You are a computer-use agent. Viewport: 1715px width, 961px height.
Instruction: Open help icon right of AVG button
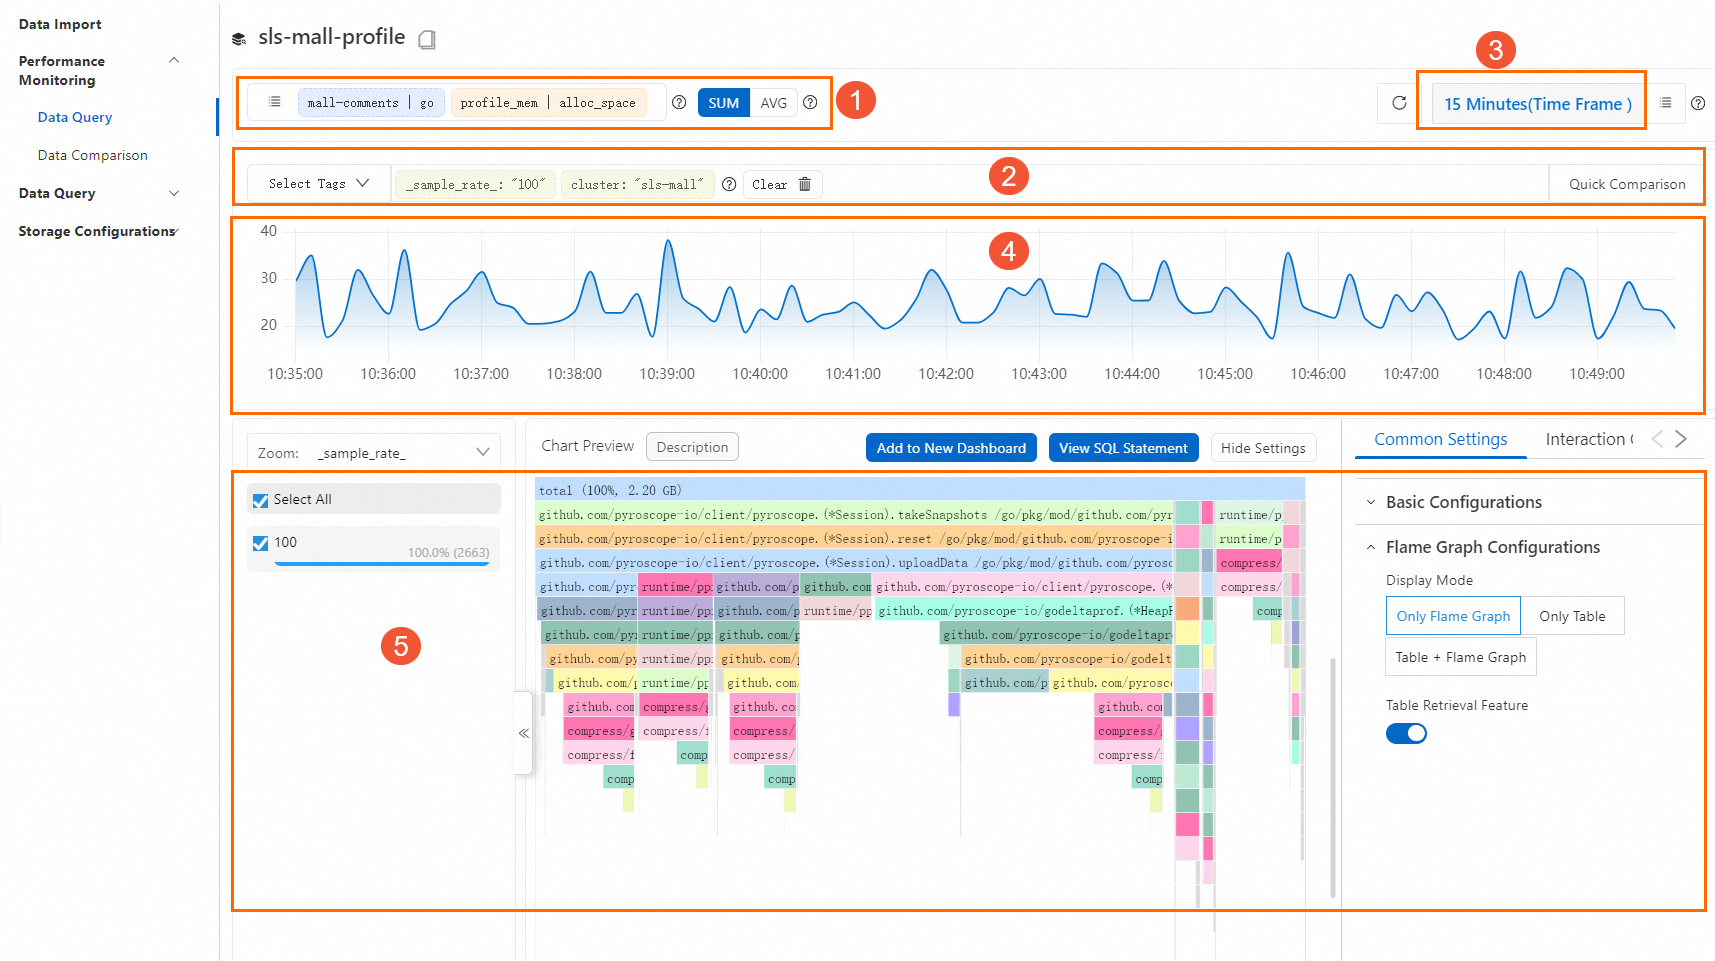coord(810,102)
